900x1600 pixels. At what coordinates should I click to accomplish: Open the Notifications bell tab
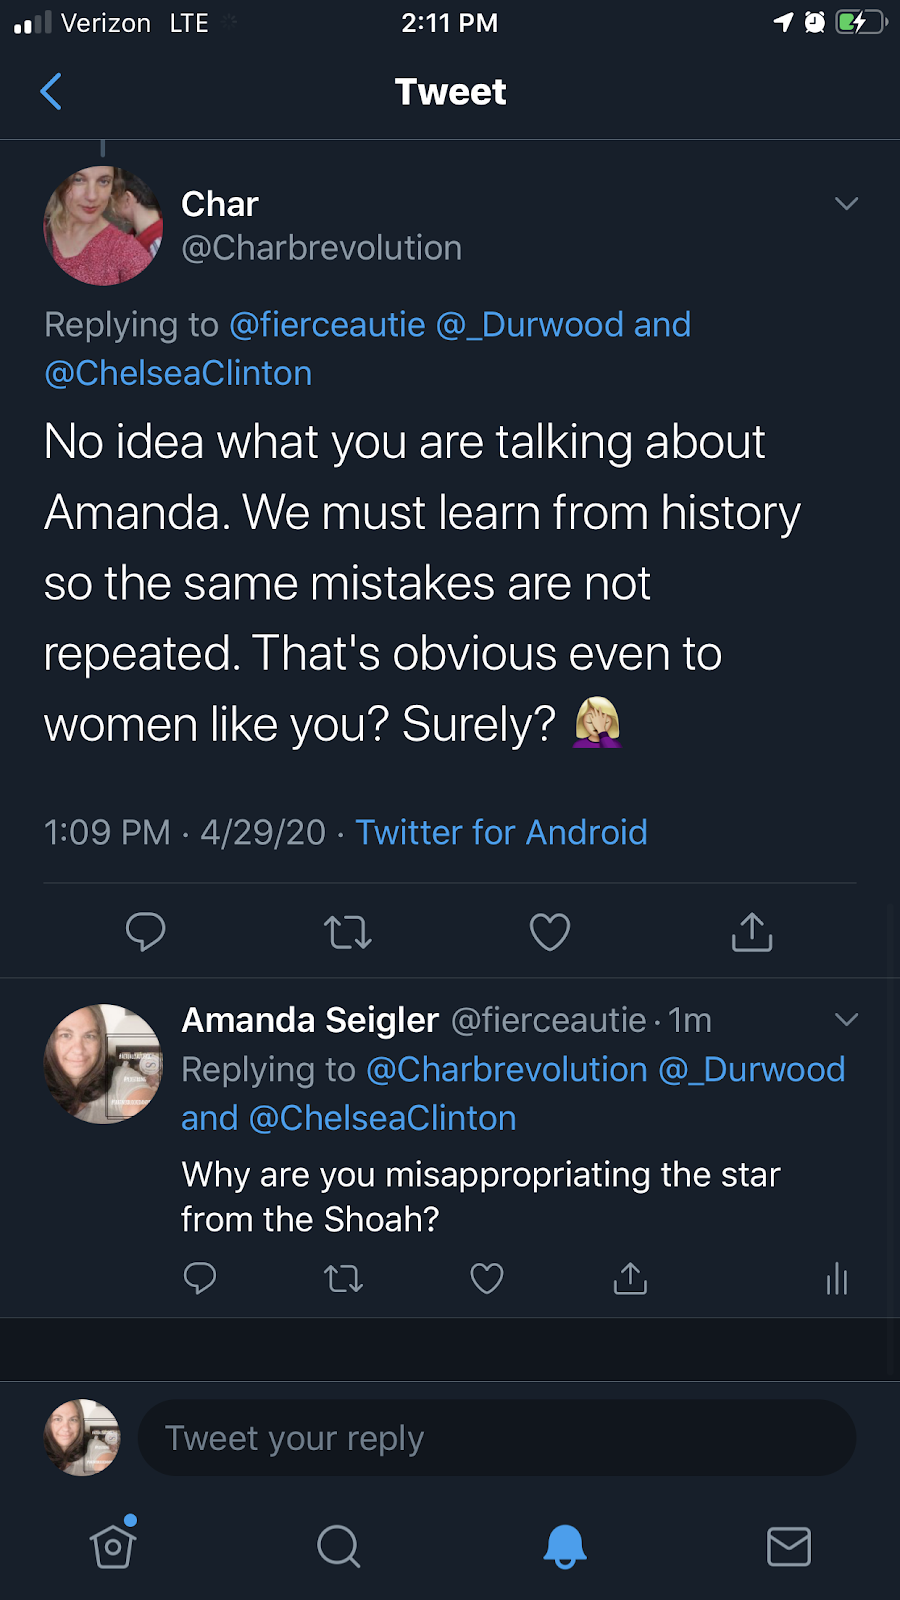tap(564, 1546)
